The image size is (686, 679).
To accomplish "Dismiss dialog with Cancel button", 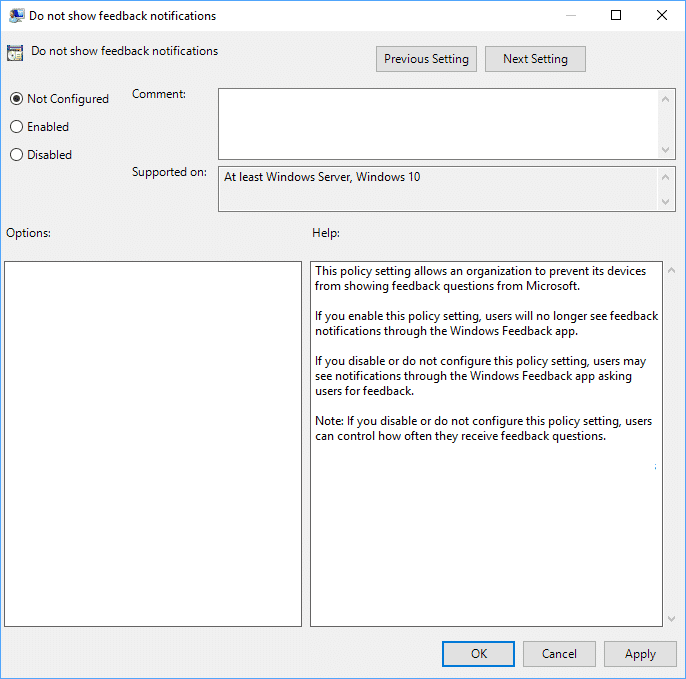I will point(559,654).
